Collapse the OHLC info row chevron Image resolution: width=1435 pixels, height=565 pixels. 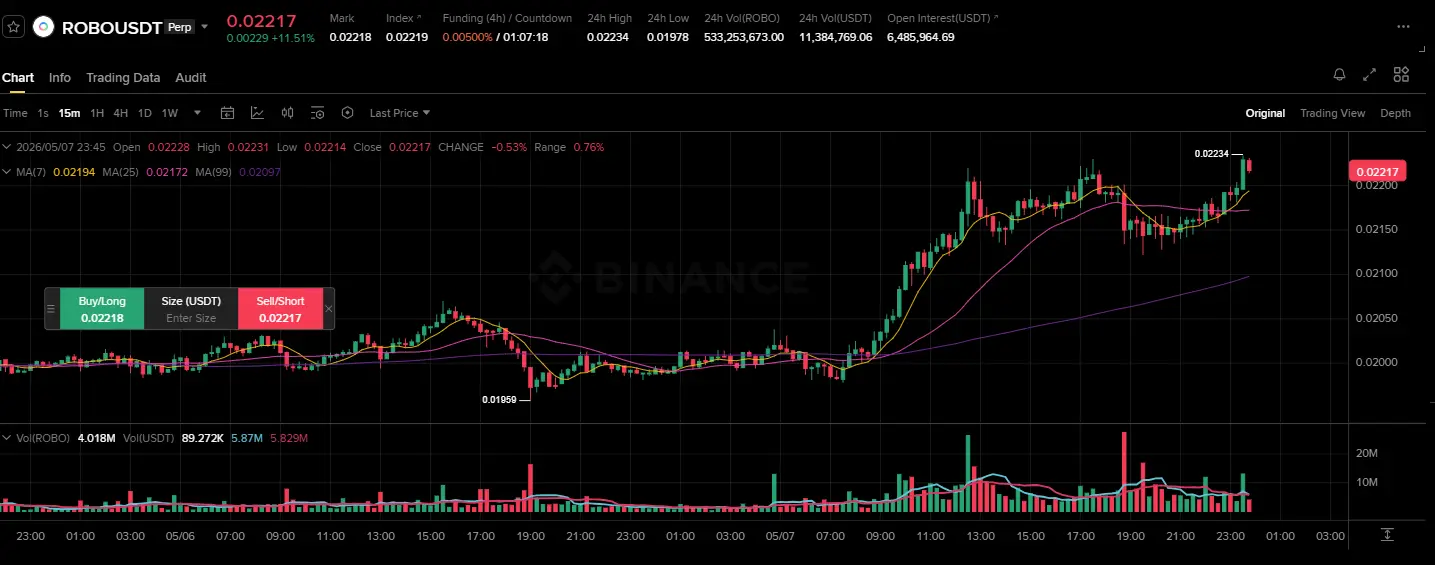[8, 147]
